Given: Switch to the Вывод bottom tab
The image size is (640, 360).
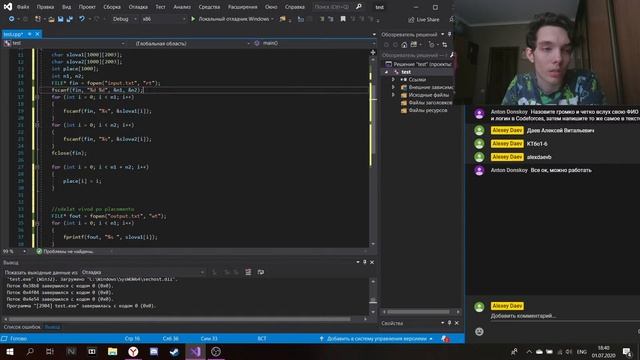Looking at the screenshot, I should [x=52, y=327].
